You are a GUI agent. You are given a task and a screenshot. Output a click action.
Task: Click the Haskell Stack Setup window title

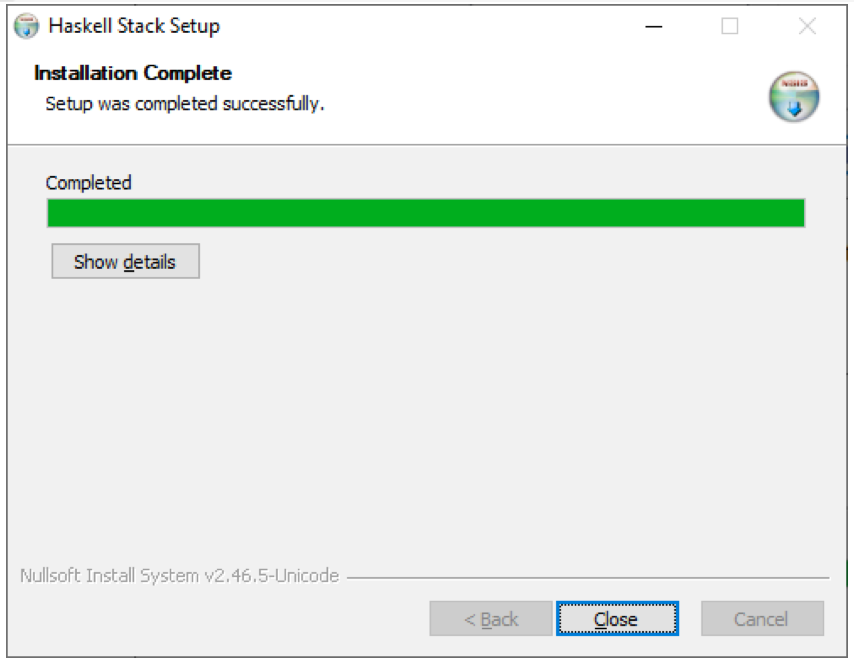tap(134, 26)
